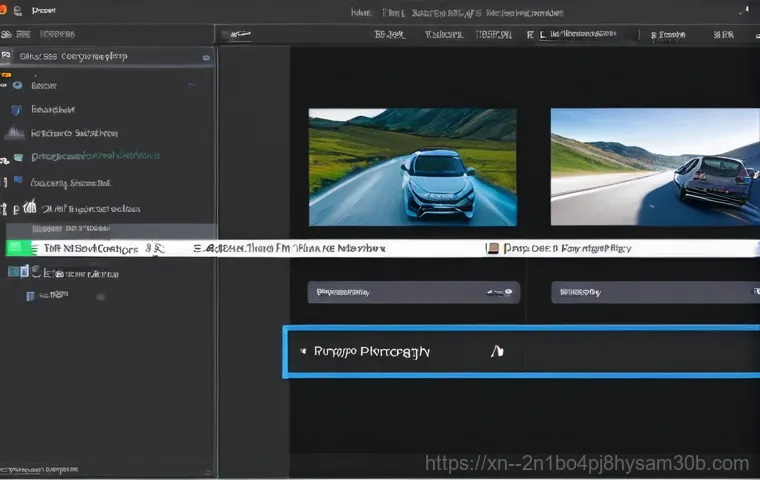Open the dropdown field in top toolbar
Image resolution: width=760 pixels, height=480 pixels.
pyautogui.click(x=590, y=34)
